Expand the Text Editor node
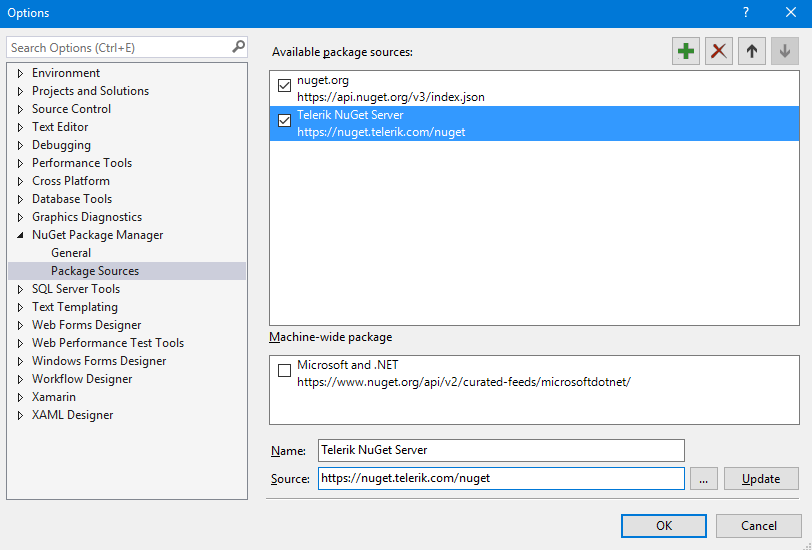Viewport: 812px width, 550px height. [x=20, y=127]
